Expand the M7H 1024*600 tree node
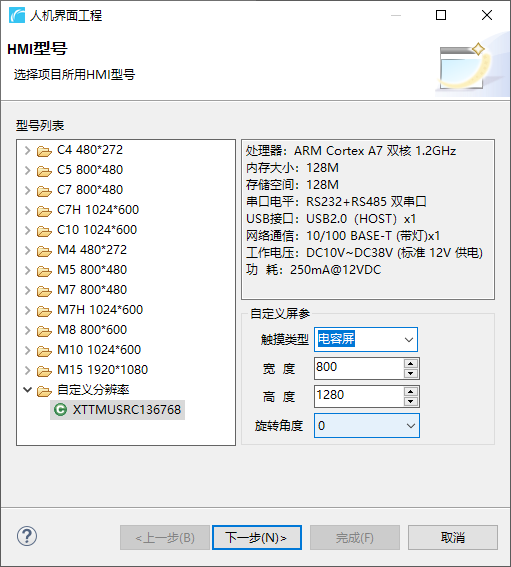This screenshot has width=511, height=567. [27, 310]
